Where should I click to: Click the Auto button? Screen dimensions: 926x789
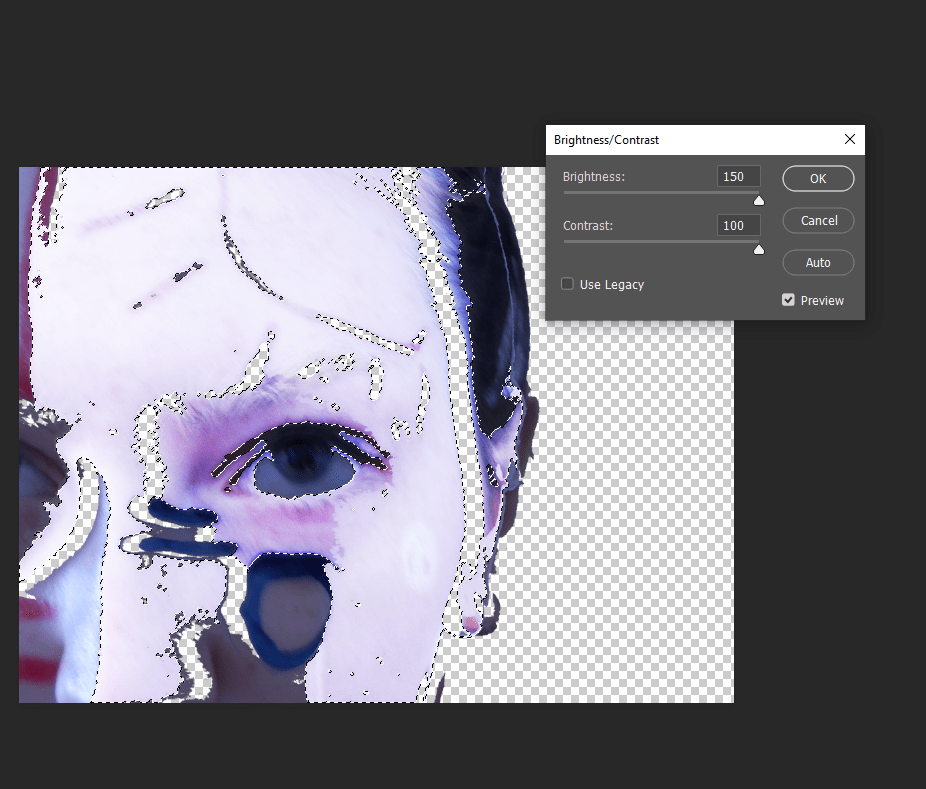[x=818, y=262]
